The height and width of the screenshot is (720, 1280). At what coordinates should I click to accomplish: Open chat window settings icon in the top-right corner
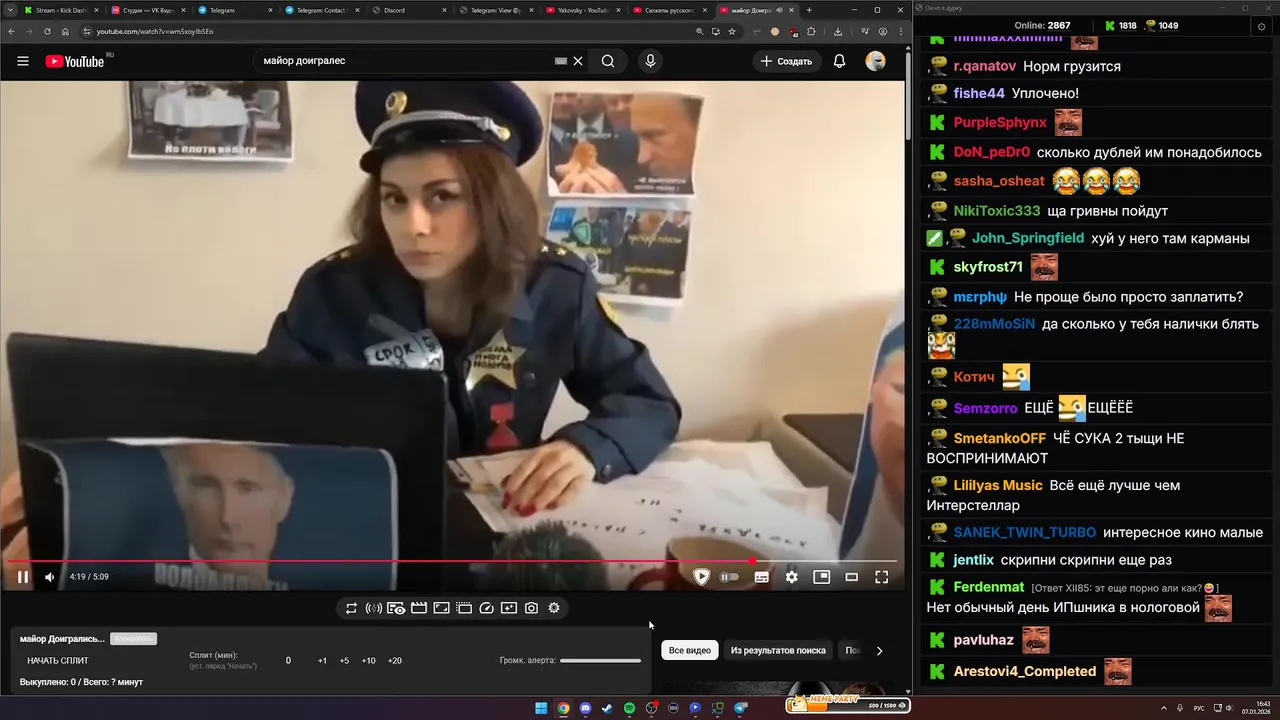pyautogui.click(x=1261, y=26)
